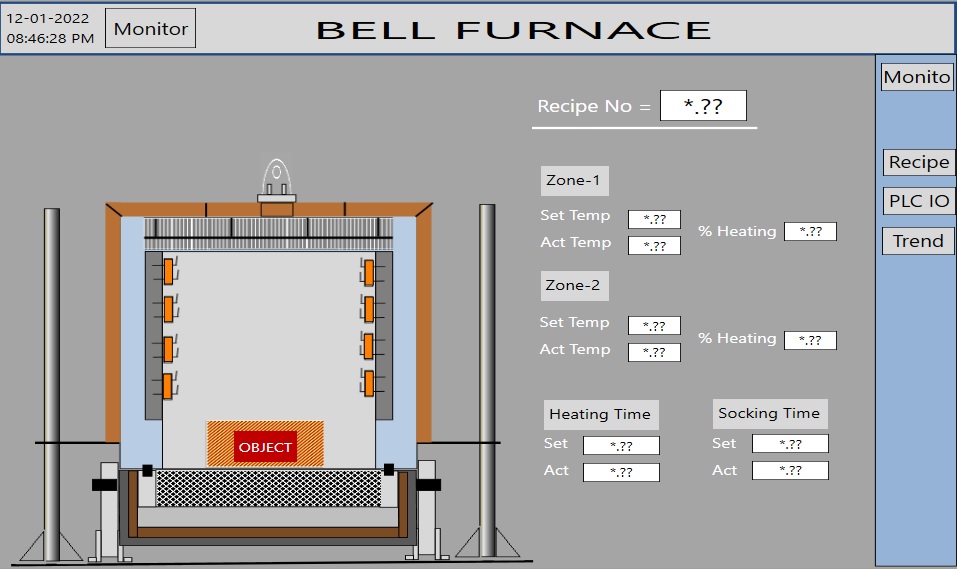Select the Zone-2 Act Temp field
Image resolution: width=957 pixels, height=569 pixels.
654,352
